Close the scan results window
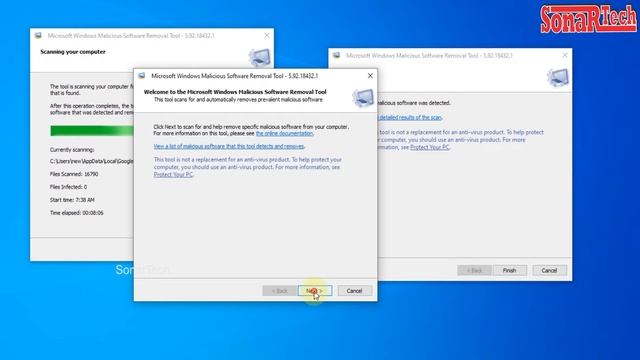 pos(565,55)
